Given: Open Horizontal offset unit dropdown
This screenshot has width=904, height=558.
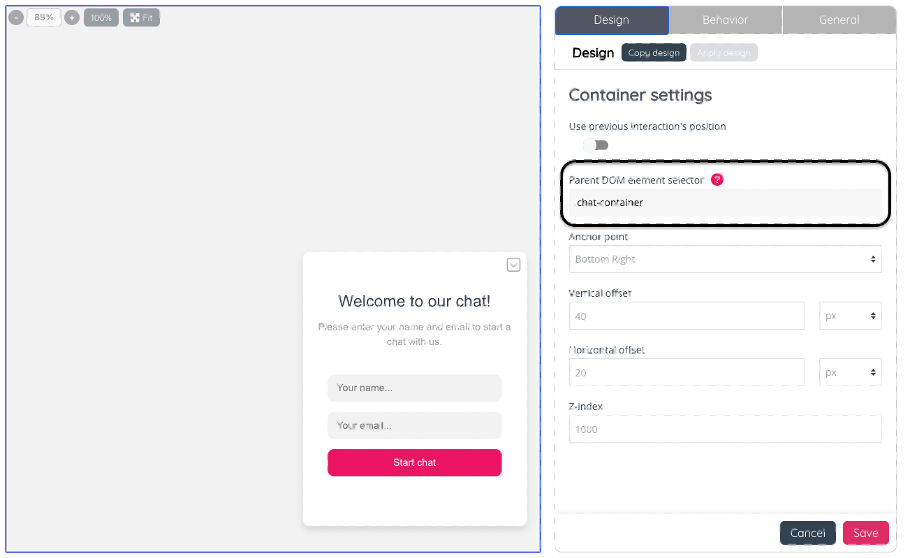Looking at the screenshot, I should (850, 372).
